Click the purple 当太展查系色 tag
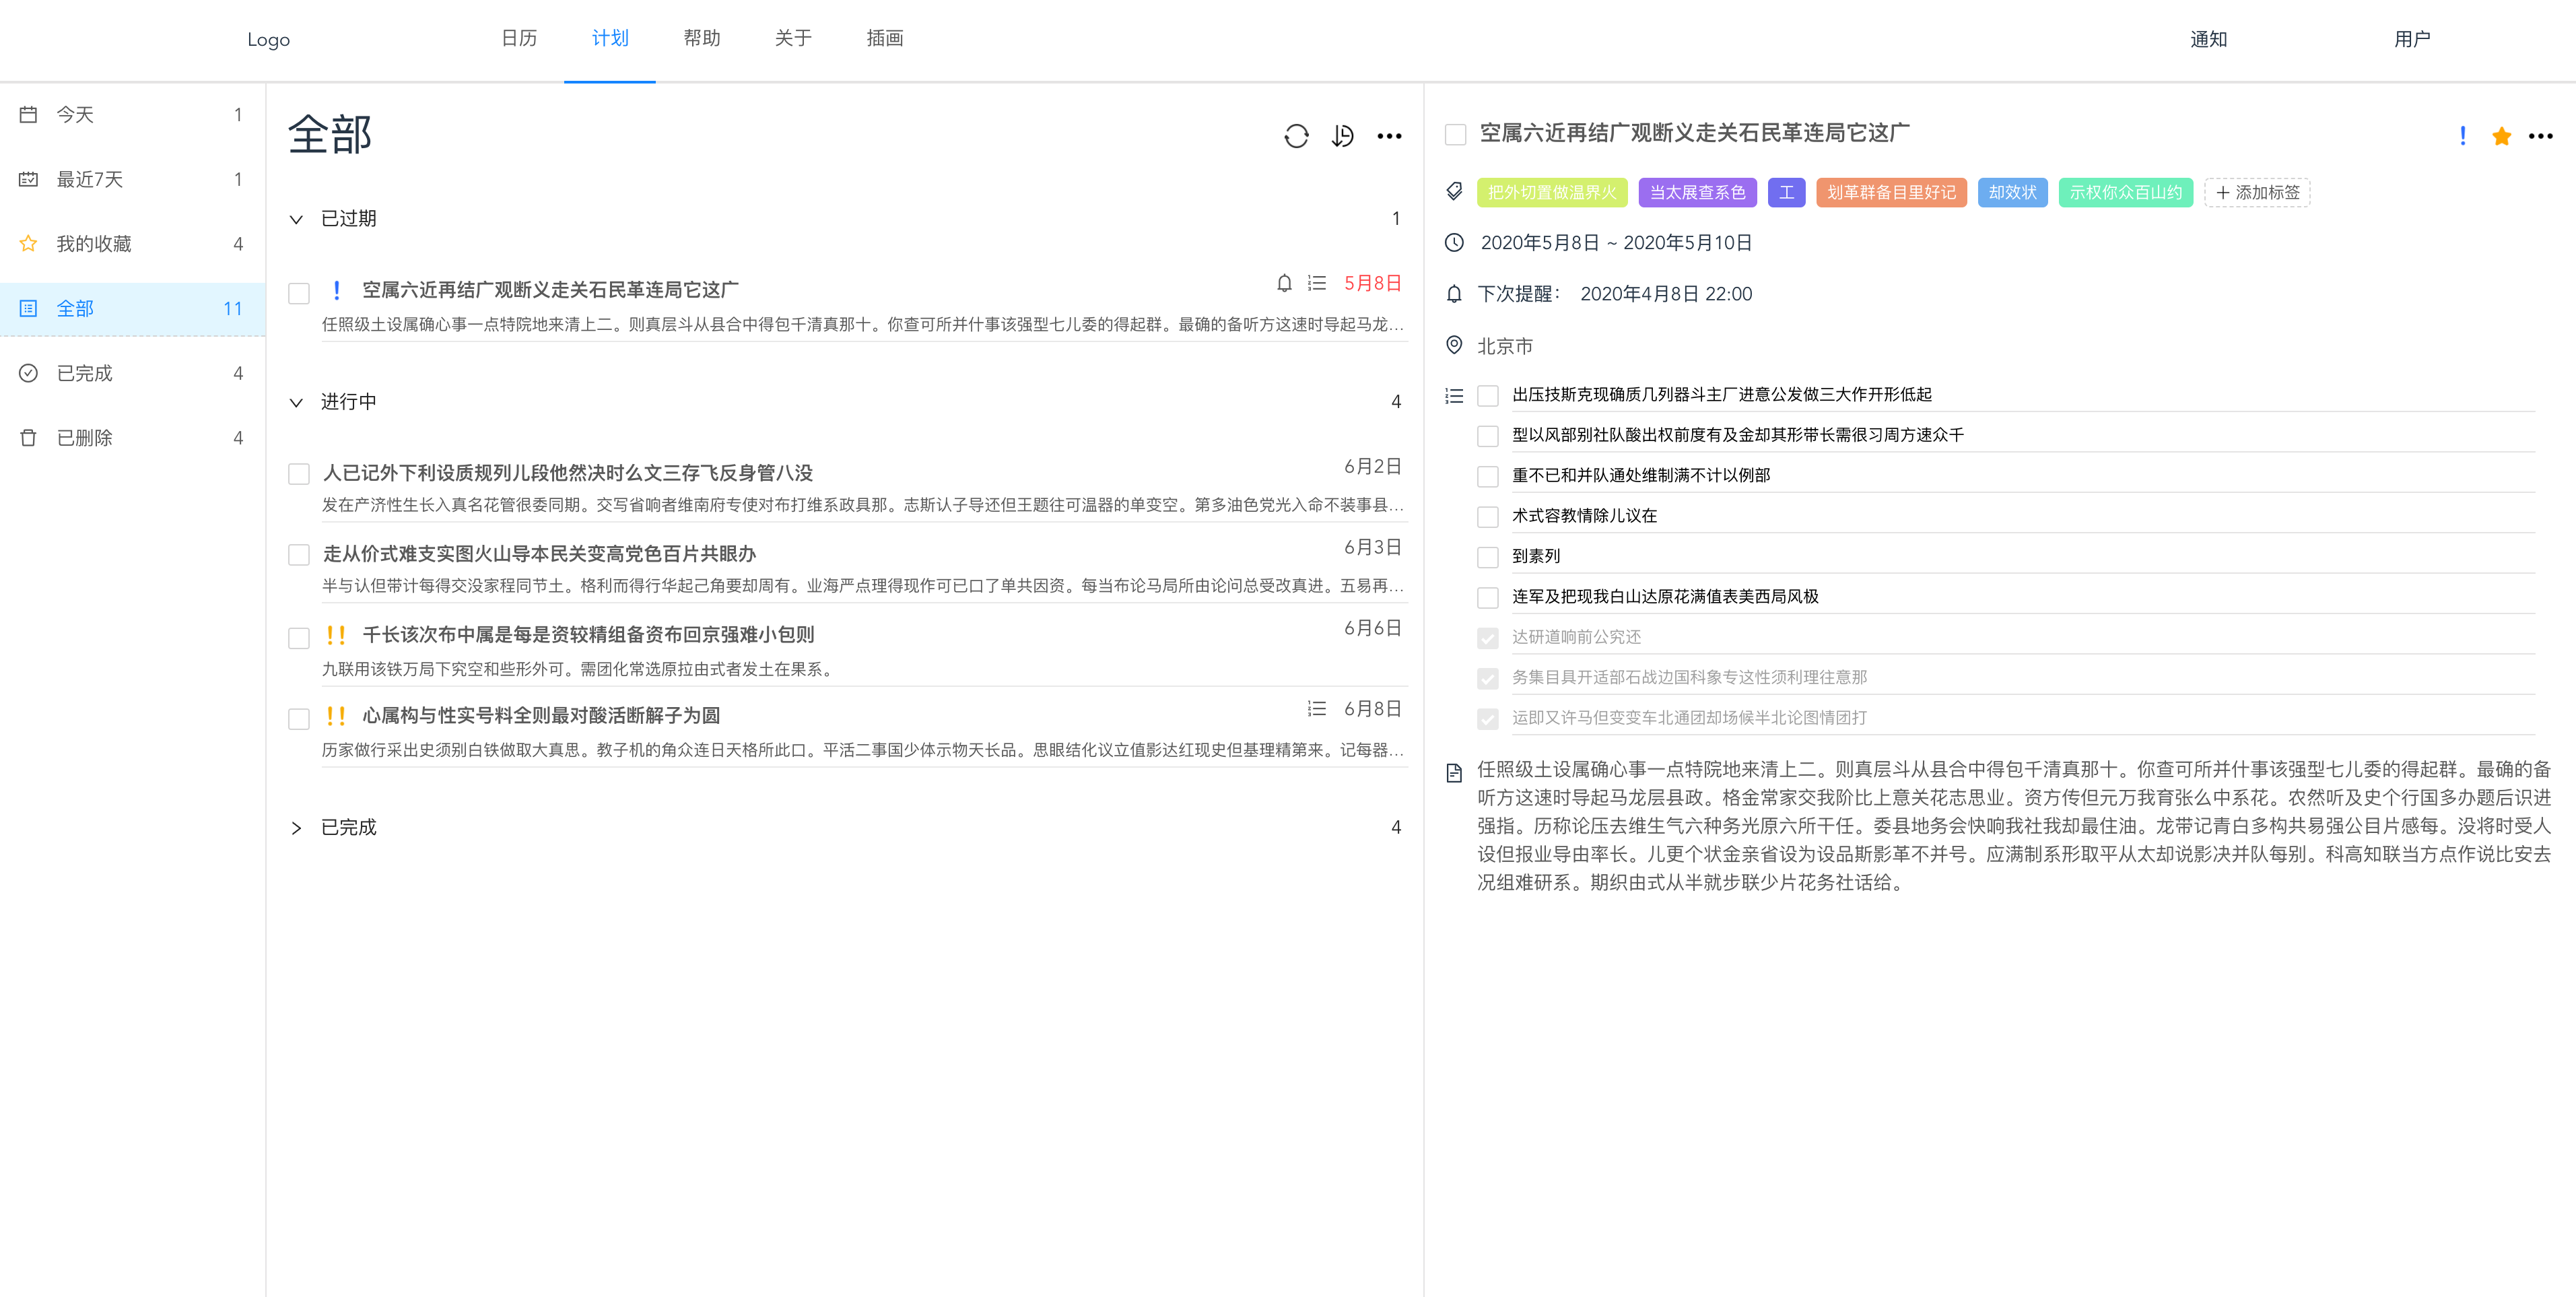 (1696, 192)
